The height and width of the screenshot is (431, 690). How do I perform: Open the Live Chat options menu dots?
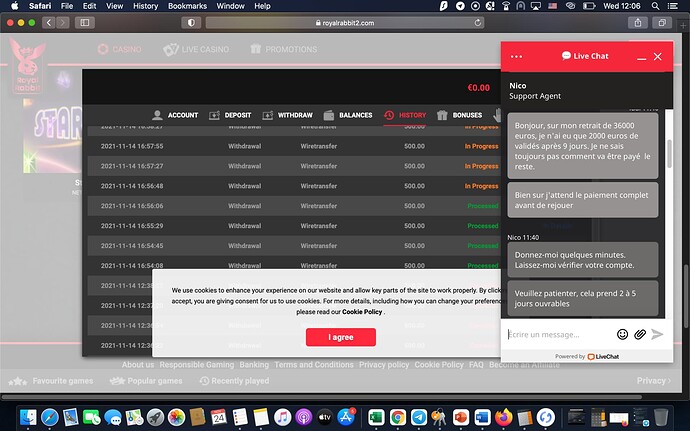tap(516, 56)
